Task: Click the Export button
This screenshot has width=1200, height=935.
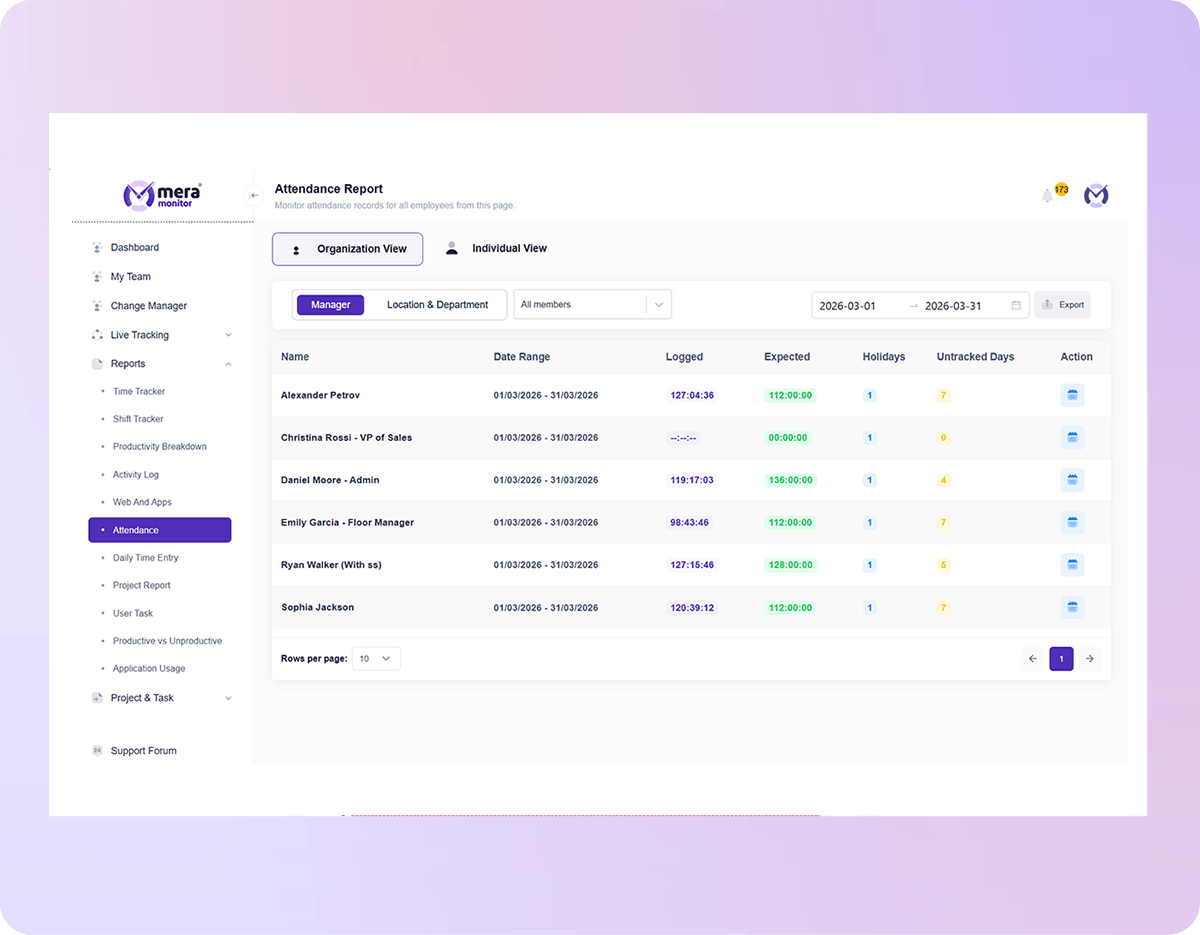Action: click(x=1062, y=305)
